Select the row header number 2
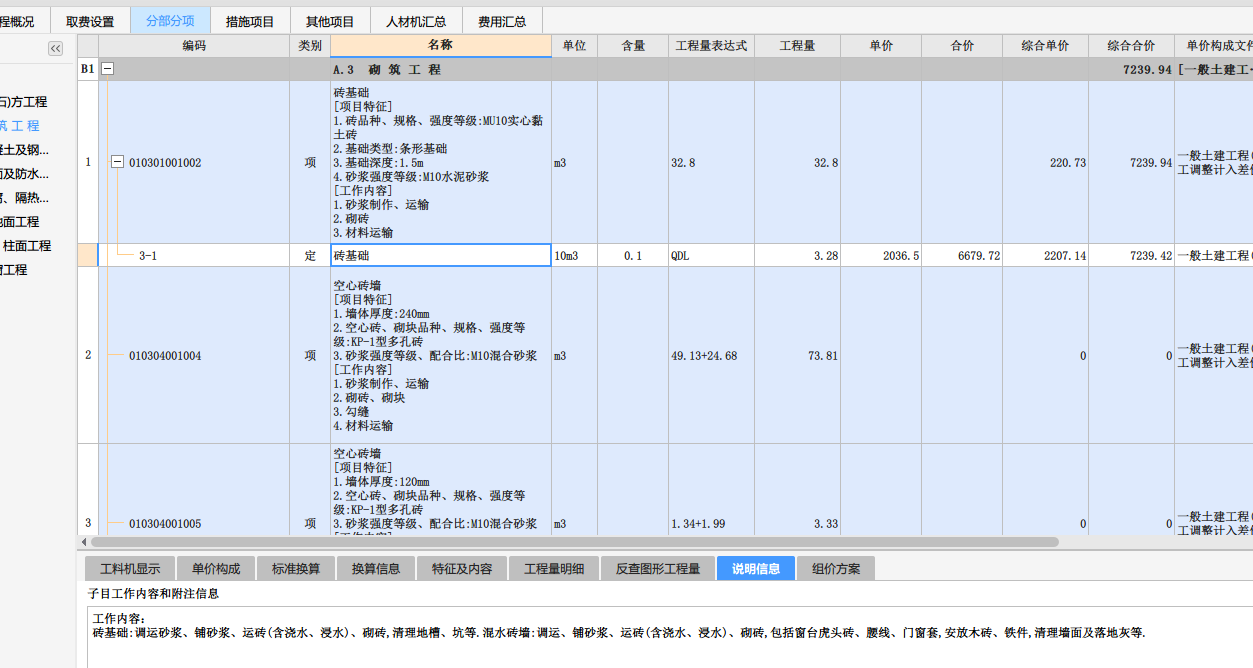 88,356
